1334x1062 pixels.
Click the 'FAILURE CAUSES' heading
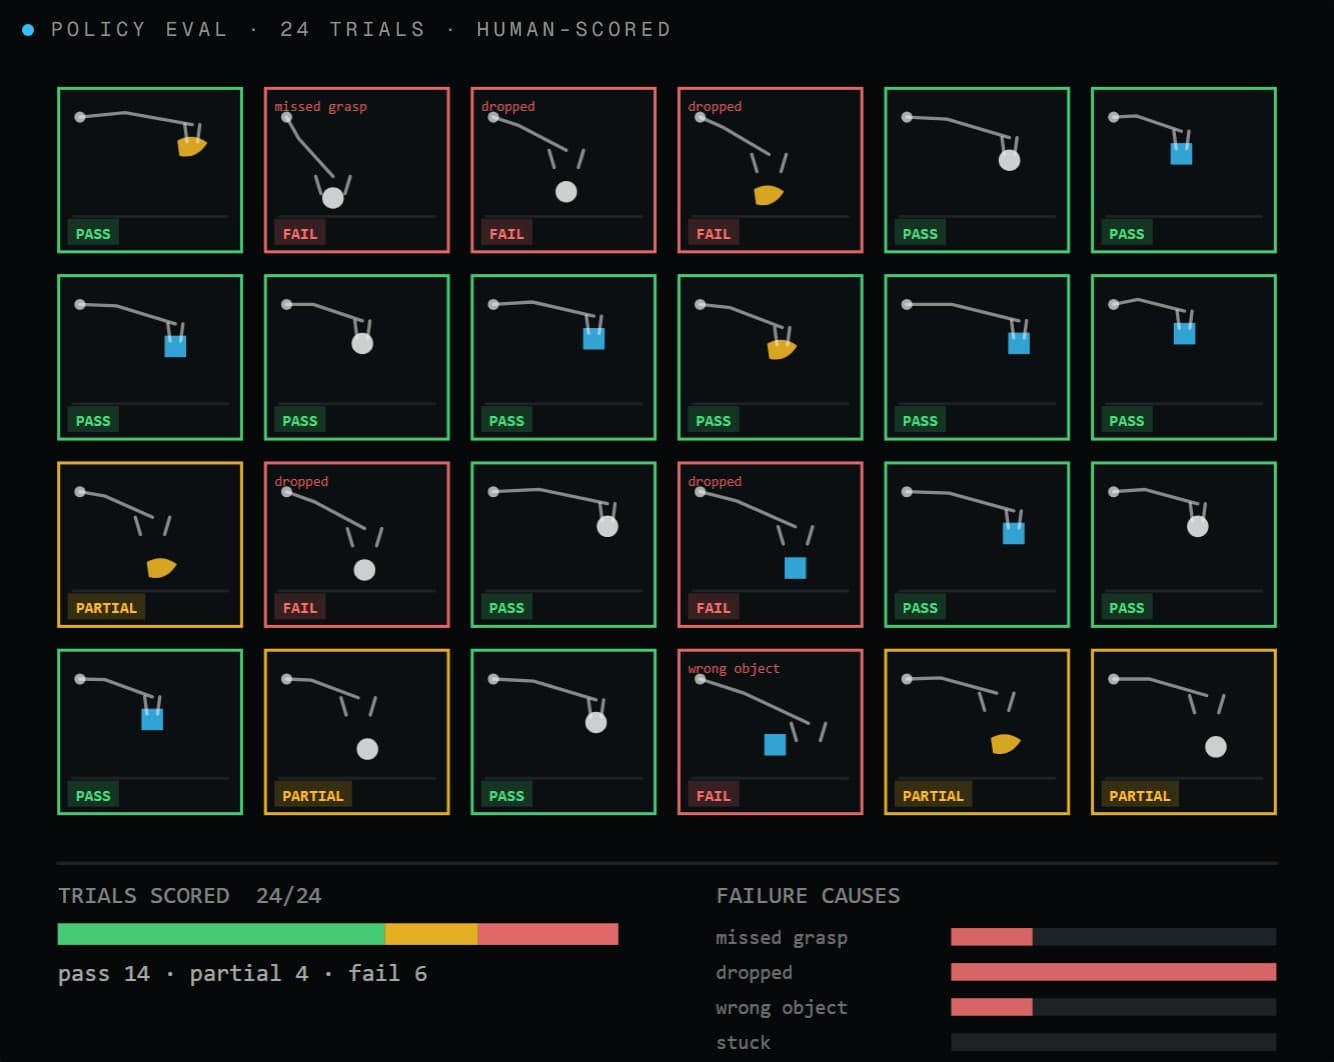coord(808,895)
